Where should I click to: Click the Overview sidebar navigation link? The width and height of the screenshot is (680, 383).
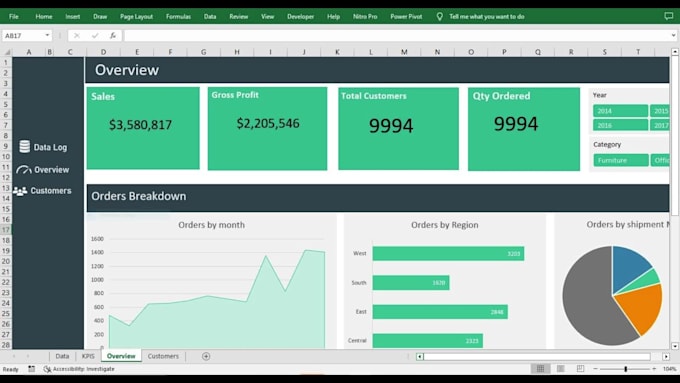click(51, 170)
